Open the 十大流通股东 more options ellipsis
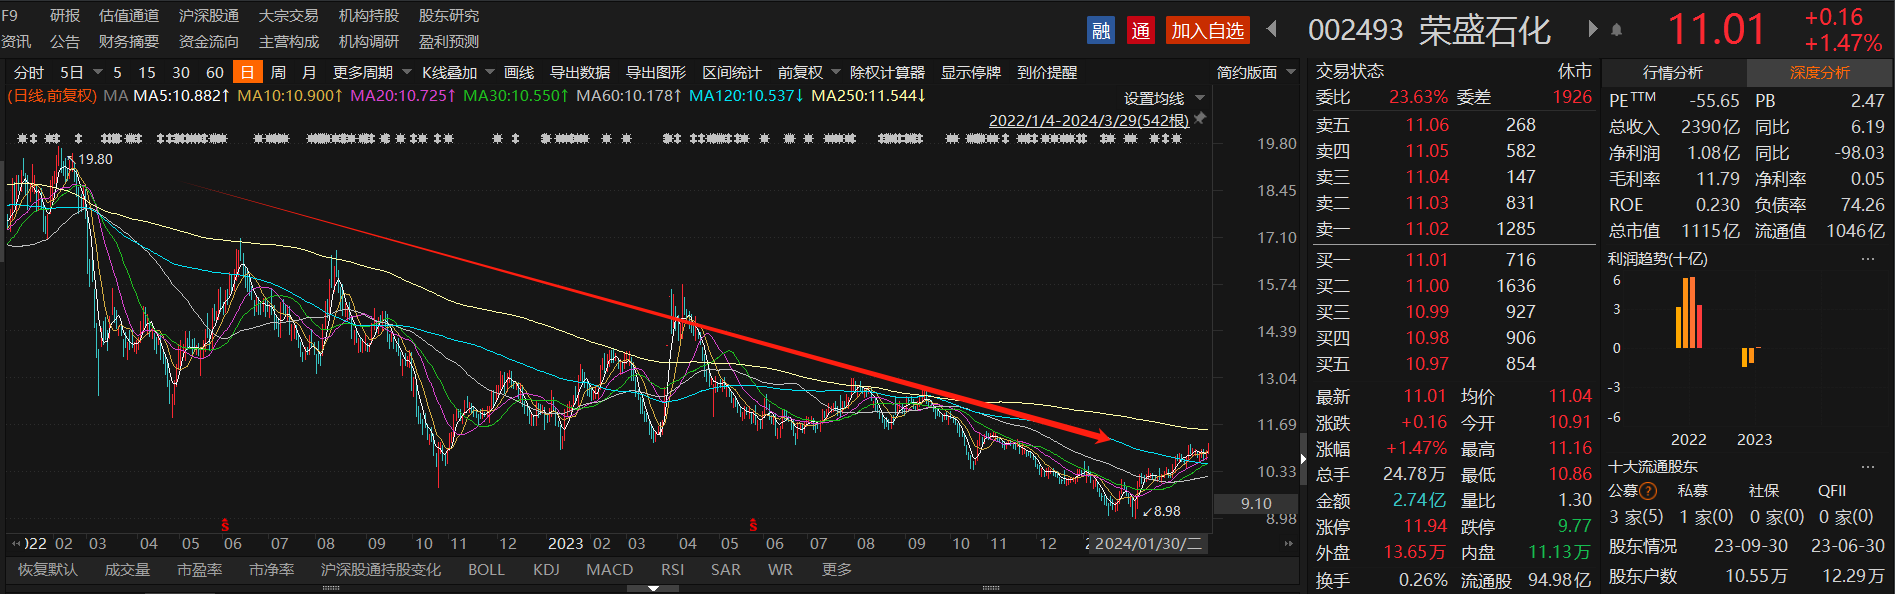The height and width of the screenshot is (594, 1895). [x=1868, y=467]
